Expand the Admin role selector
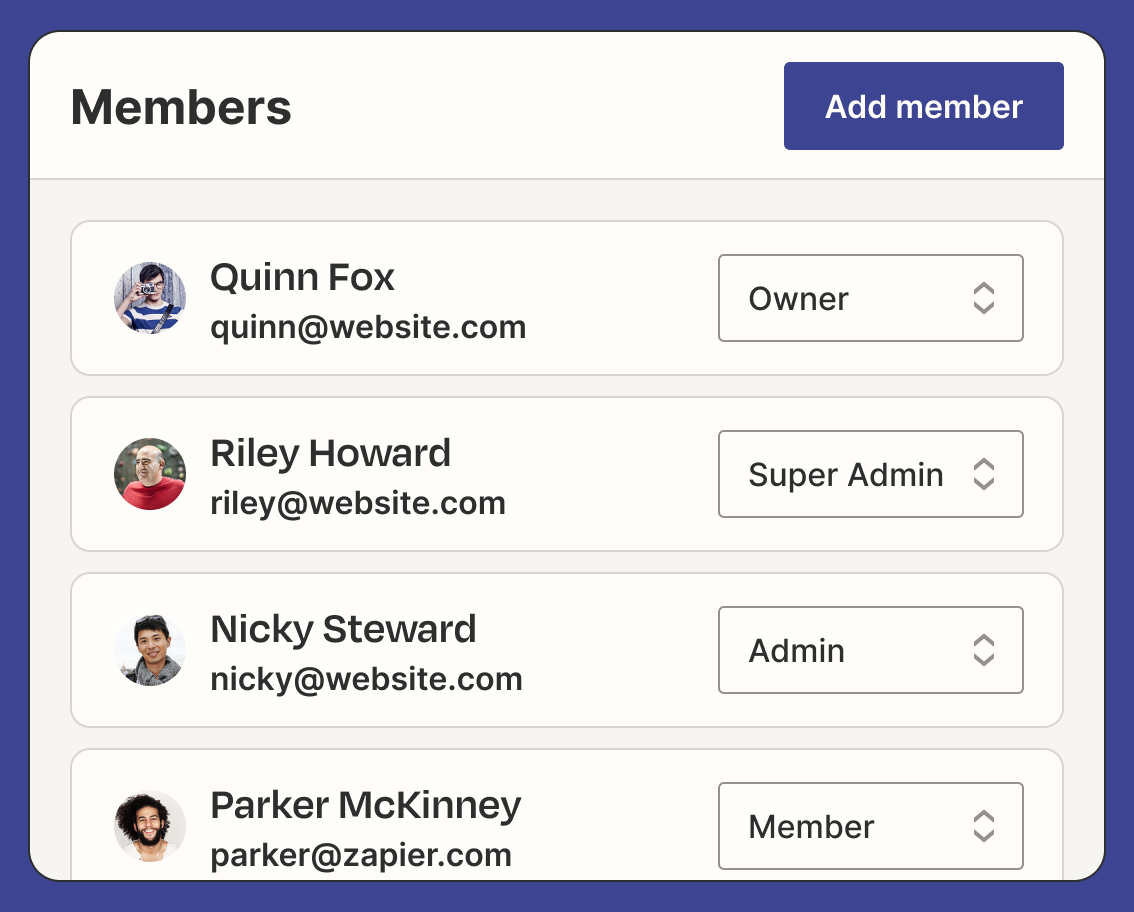Screen dimensions: 1134x912 point(870,650)
